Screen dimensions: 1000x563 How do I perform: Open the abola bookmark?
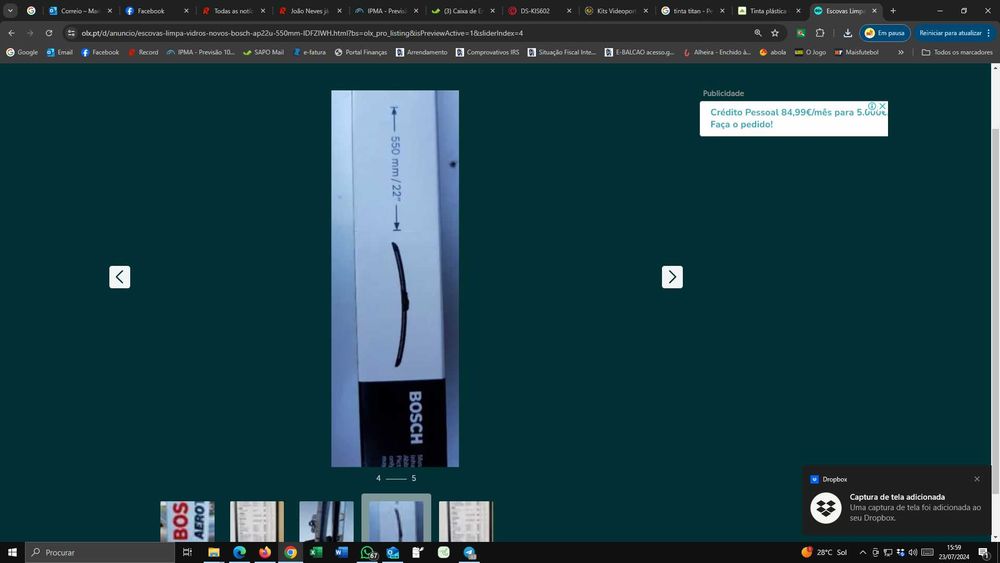coord(772,52)
